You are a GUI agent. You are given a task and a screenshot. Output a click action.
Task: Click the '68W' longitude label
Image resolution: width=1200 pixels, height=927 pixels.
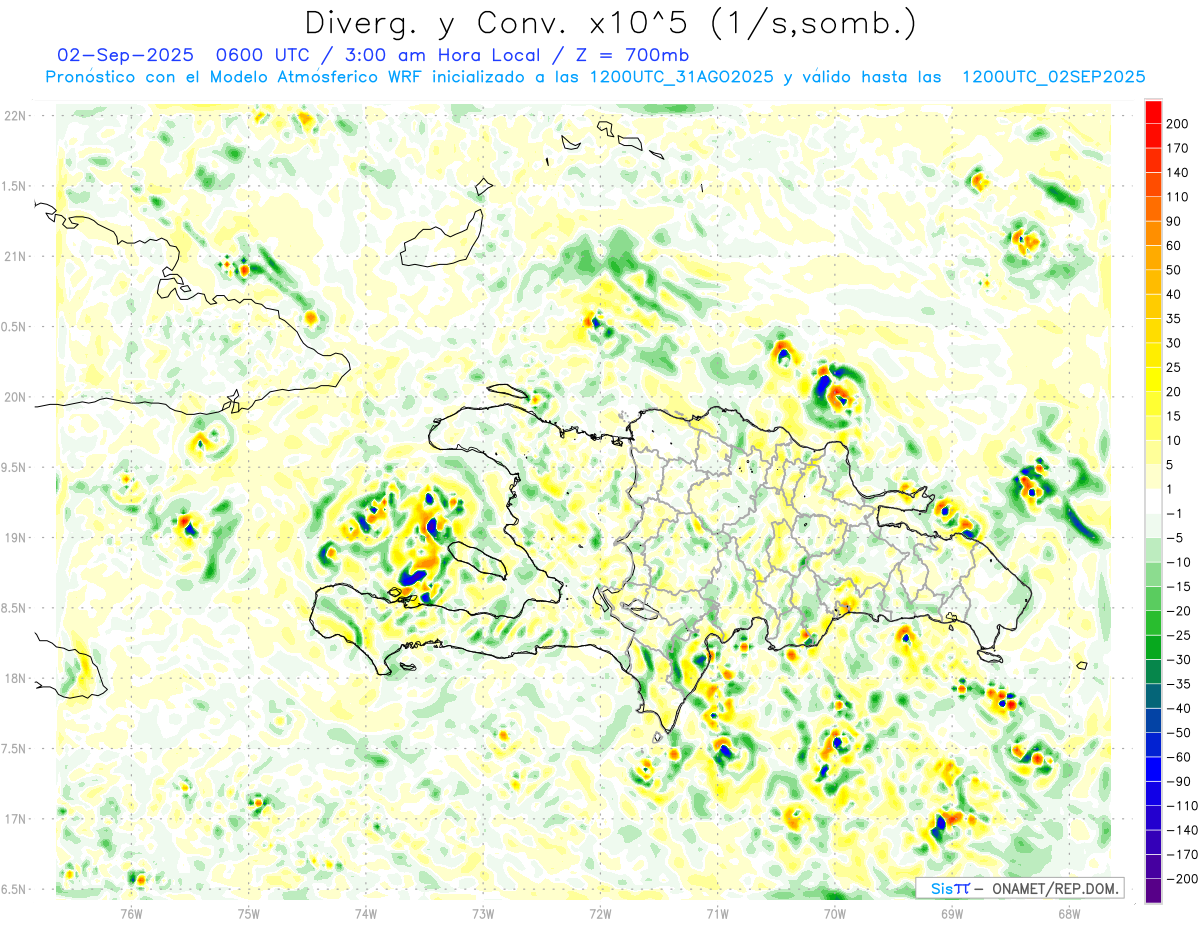click(x=1069, y=913)
